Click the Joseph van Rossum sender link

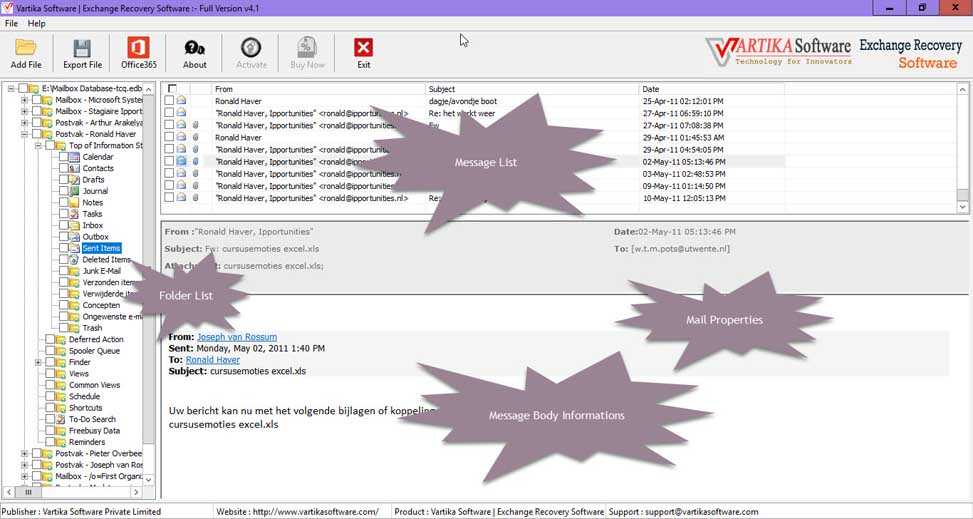[x=237, y=337]
